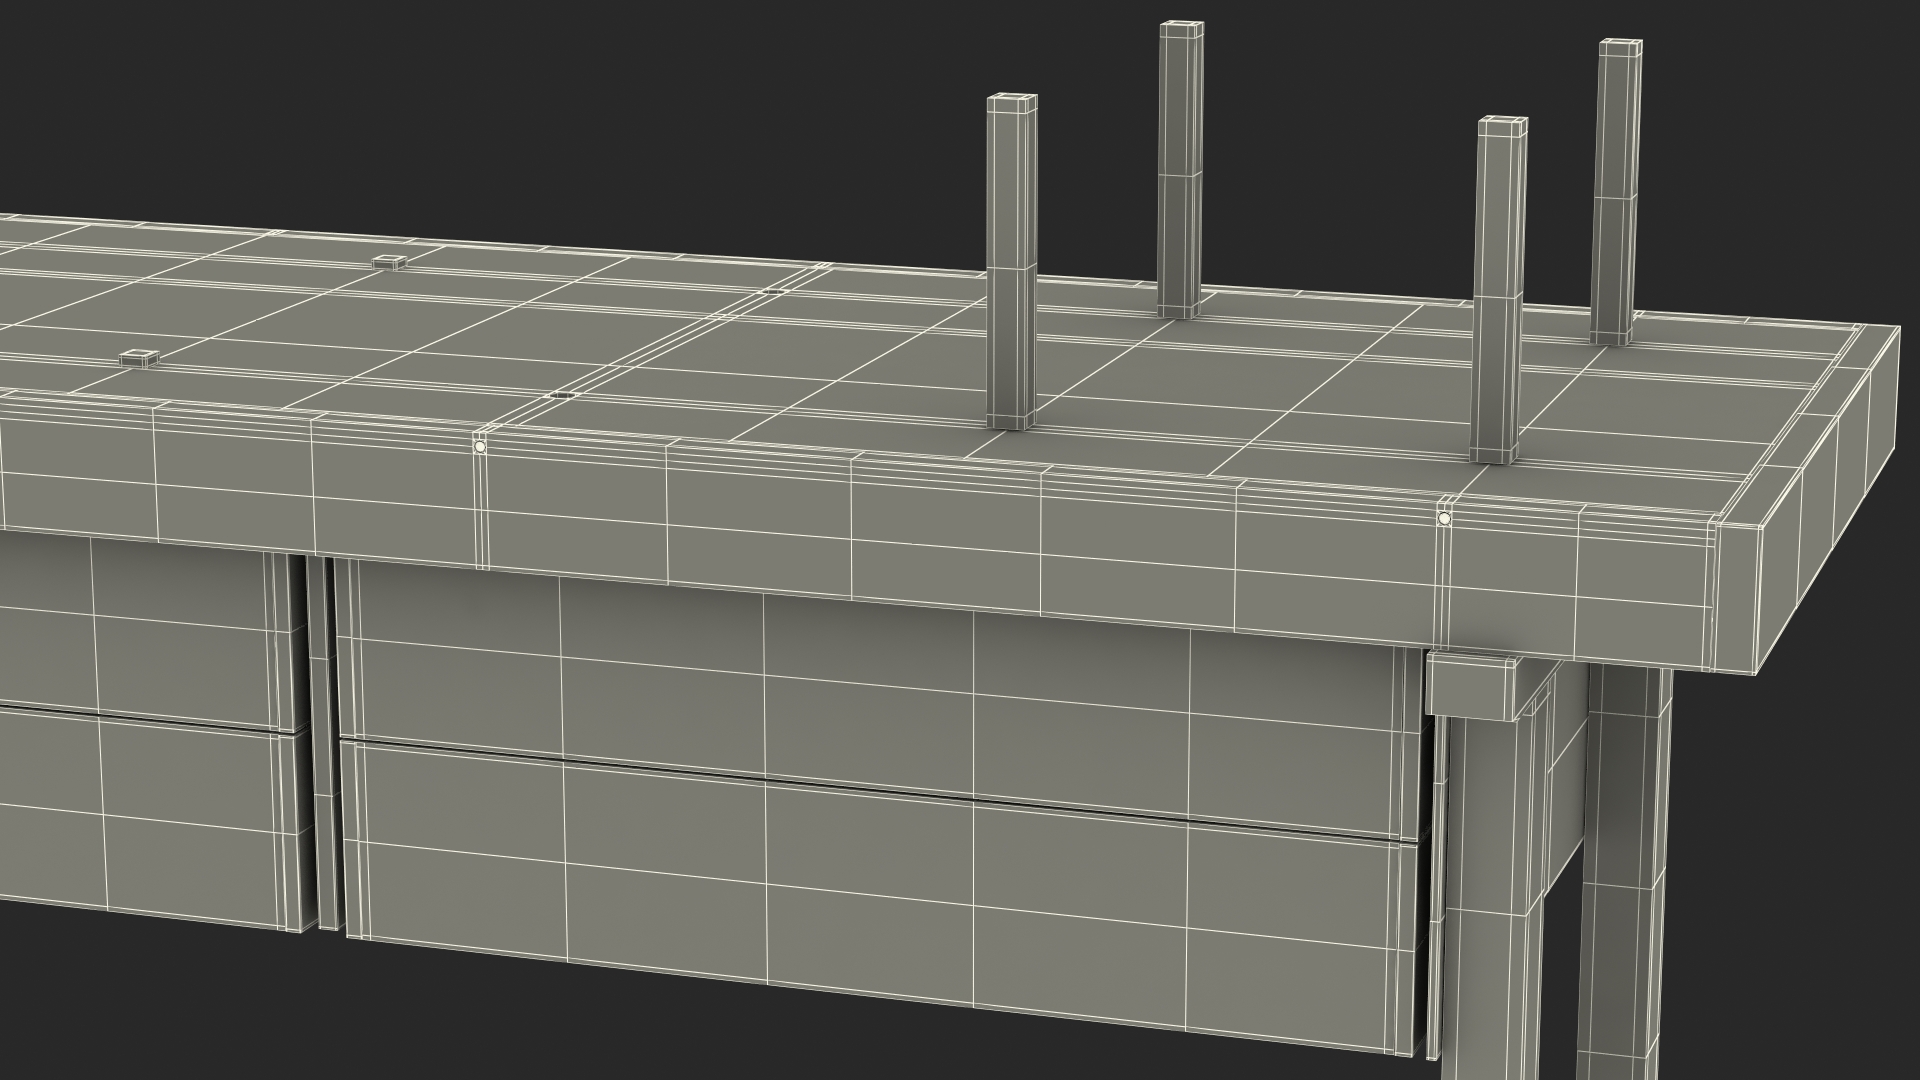The image size is (1920, 1080).
Task: Select the small slot on tabletop front seam
Action: [563, 395]
